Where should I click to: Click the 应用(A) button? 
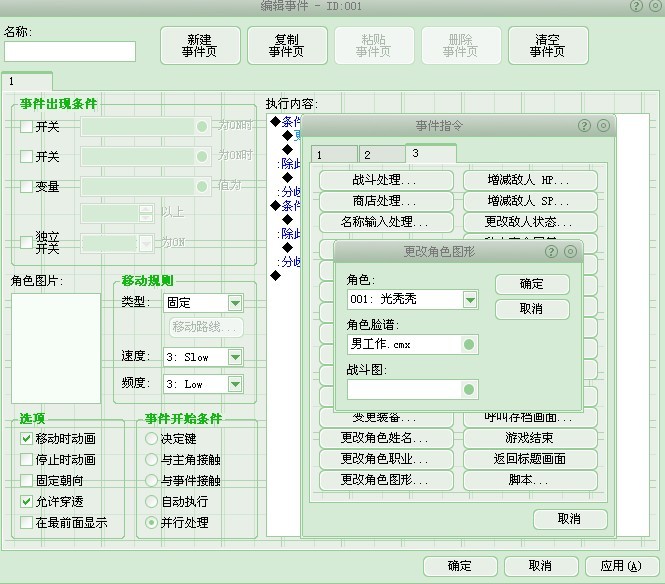point(622,566)
